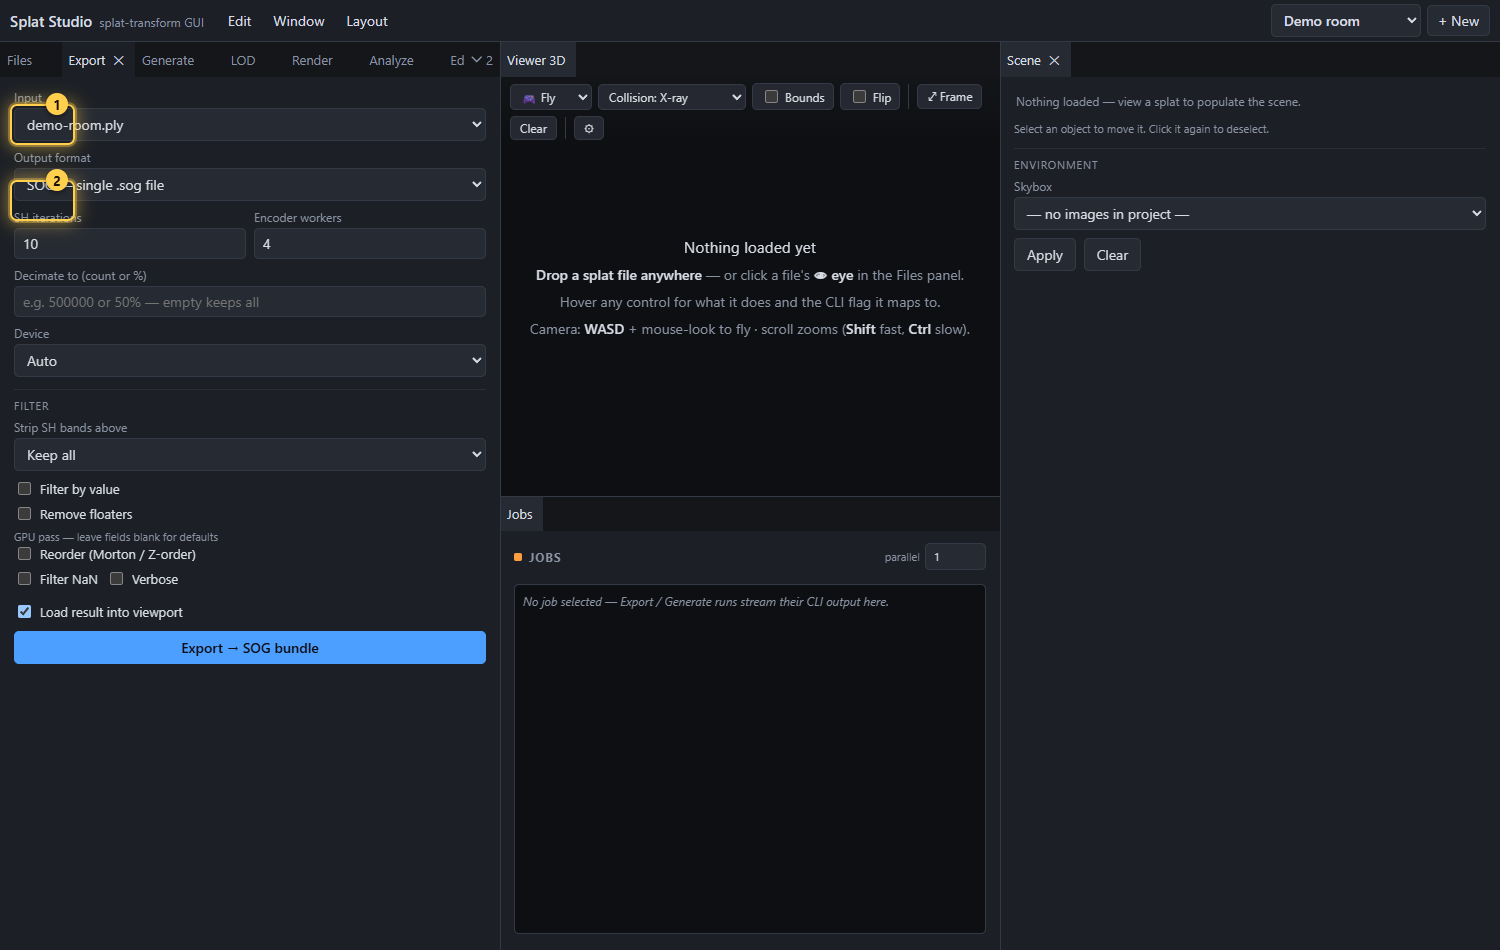This screenshot has width=1500, height=950.
Task: Click the Splat Studio title
Action: 51,21
